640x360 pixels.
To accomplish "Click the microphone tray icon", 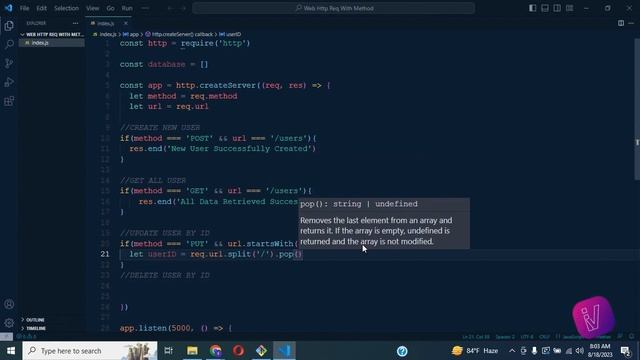I will [534, 351].
